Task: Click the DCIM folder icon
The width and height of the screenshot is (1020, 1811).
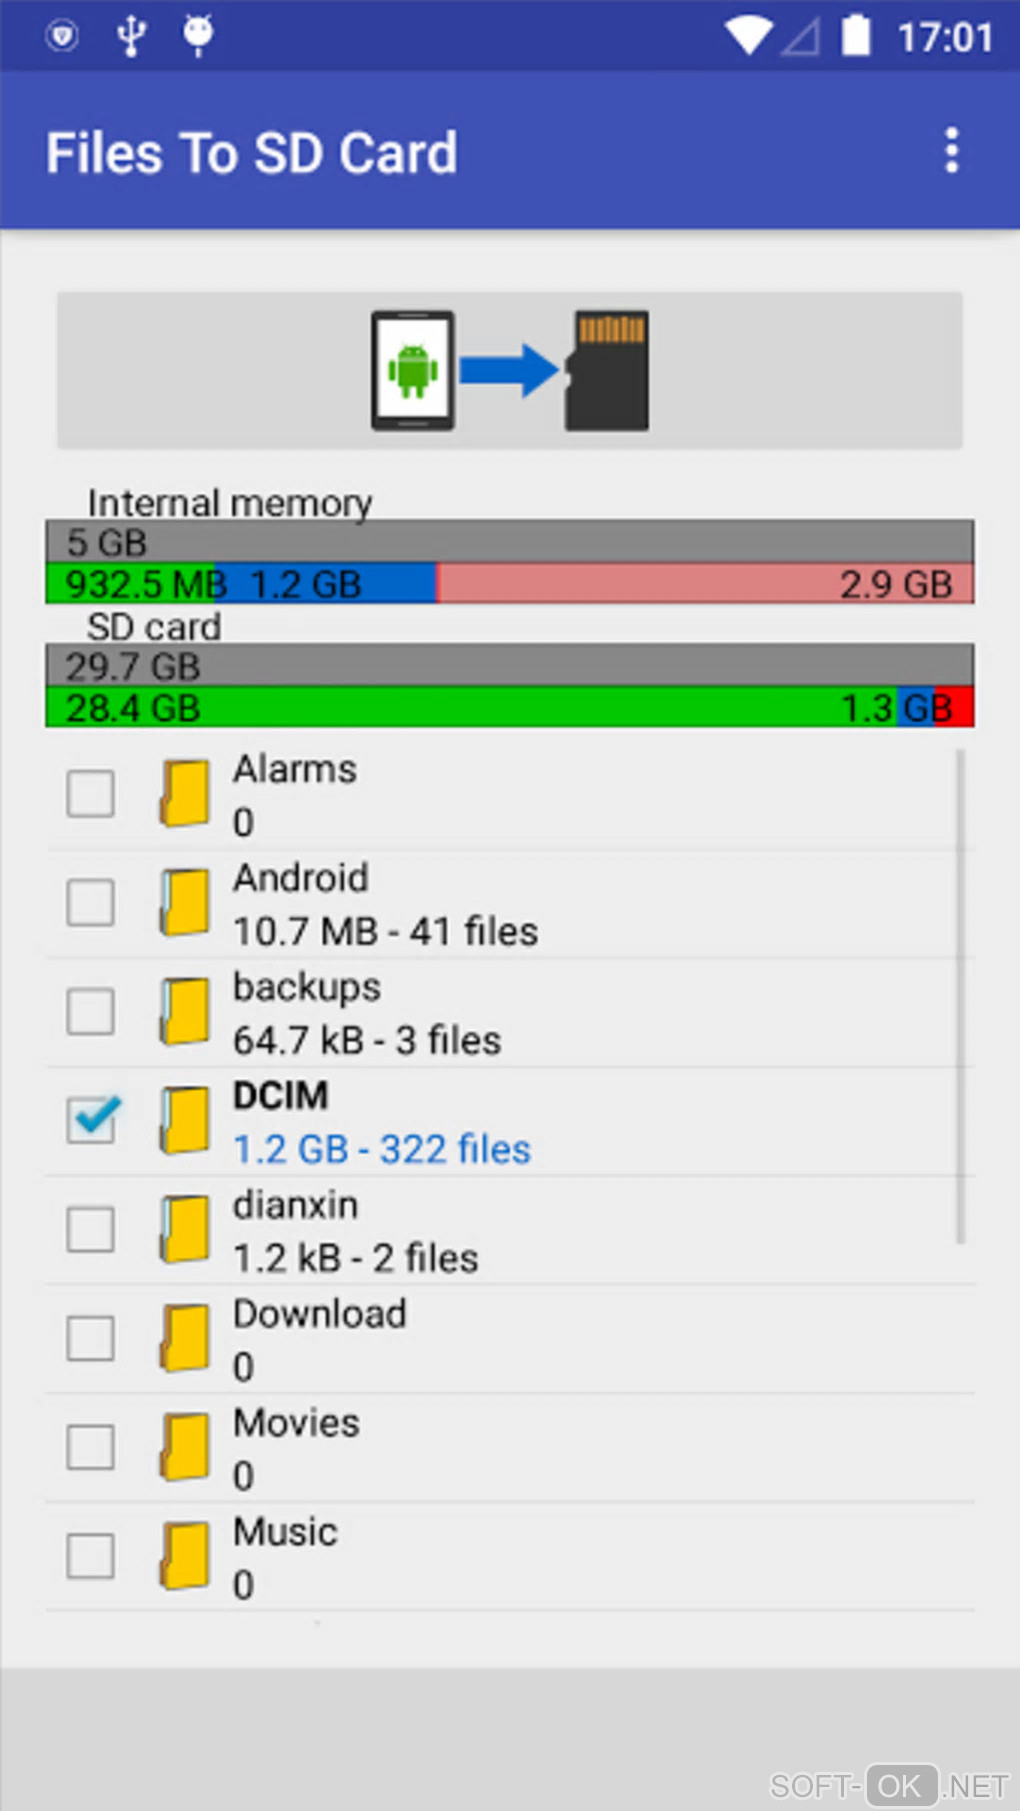Action: tap(185, 1120)
